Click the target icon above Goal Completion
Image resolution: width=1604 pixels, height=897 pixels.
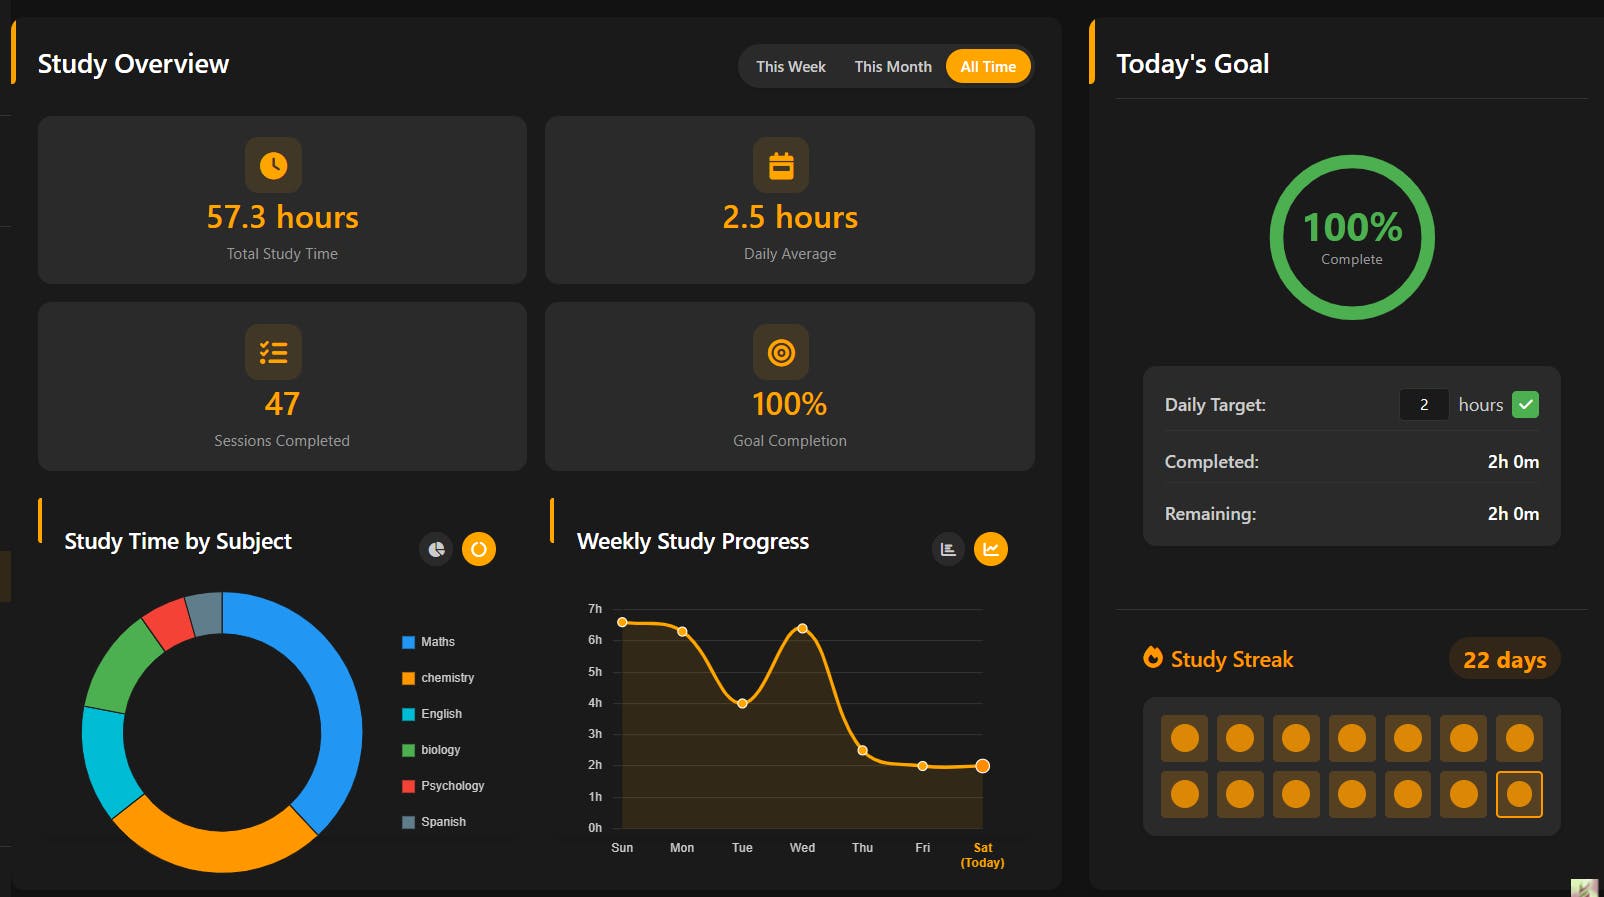tap(781, 352)
